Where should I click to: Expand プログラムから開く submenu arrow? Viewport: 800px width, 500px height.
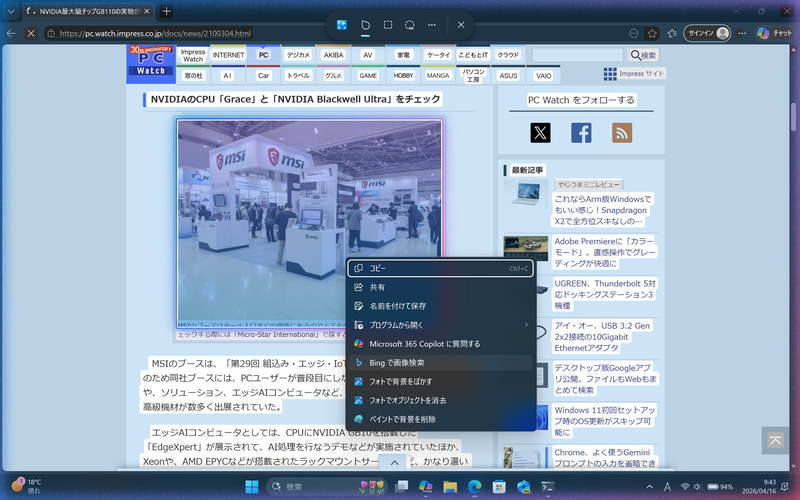(x=526, y=325)
